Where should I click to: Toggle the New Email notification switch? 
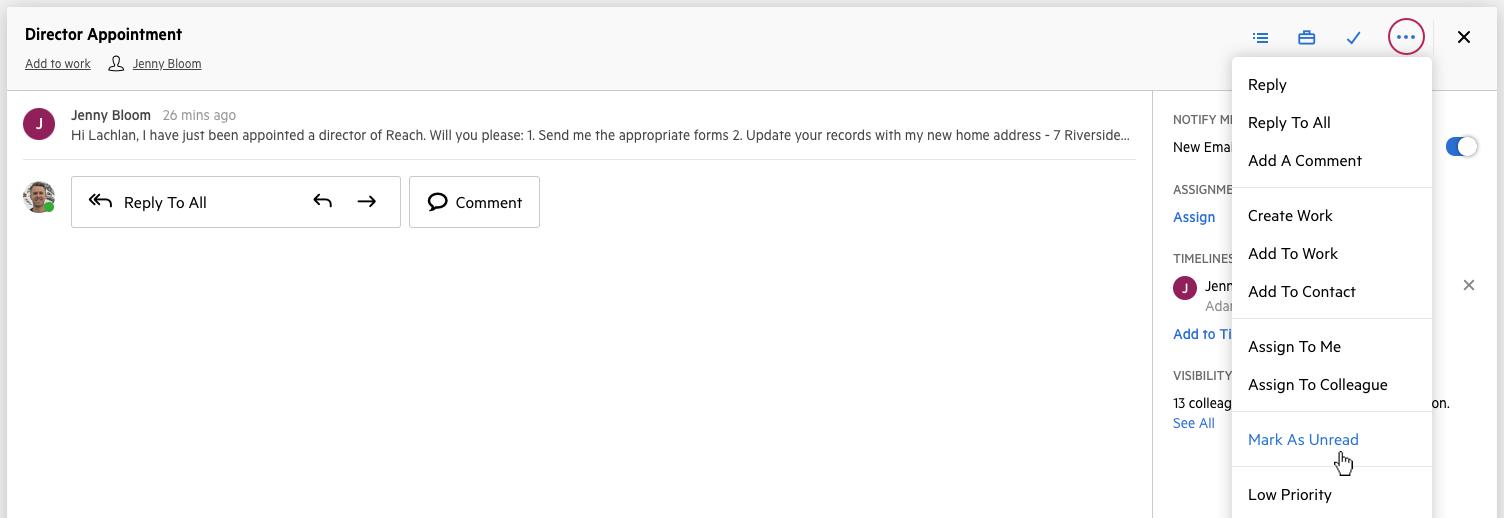(x=1460, y=147)
